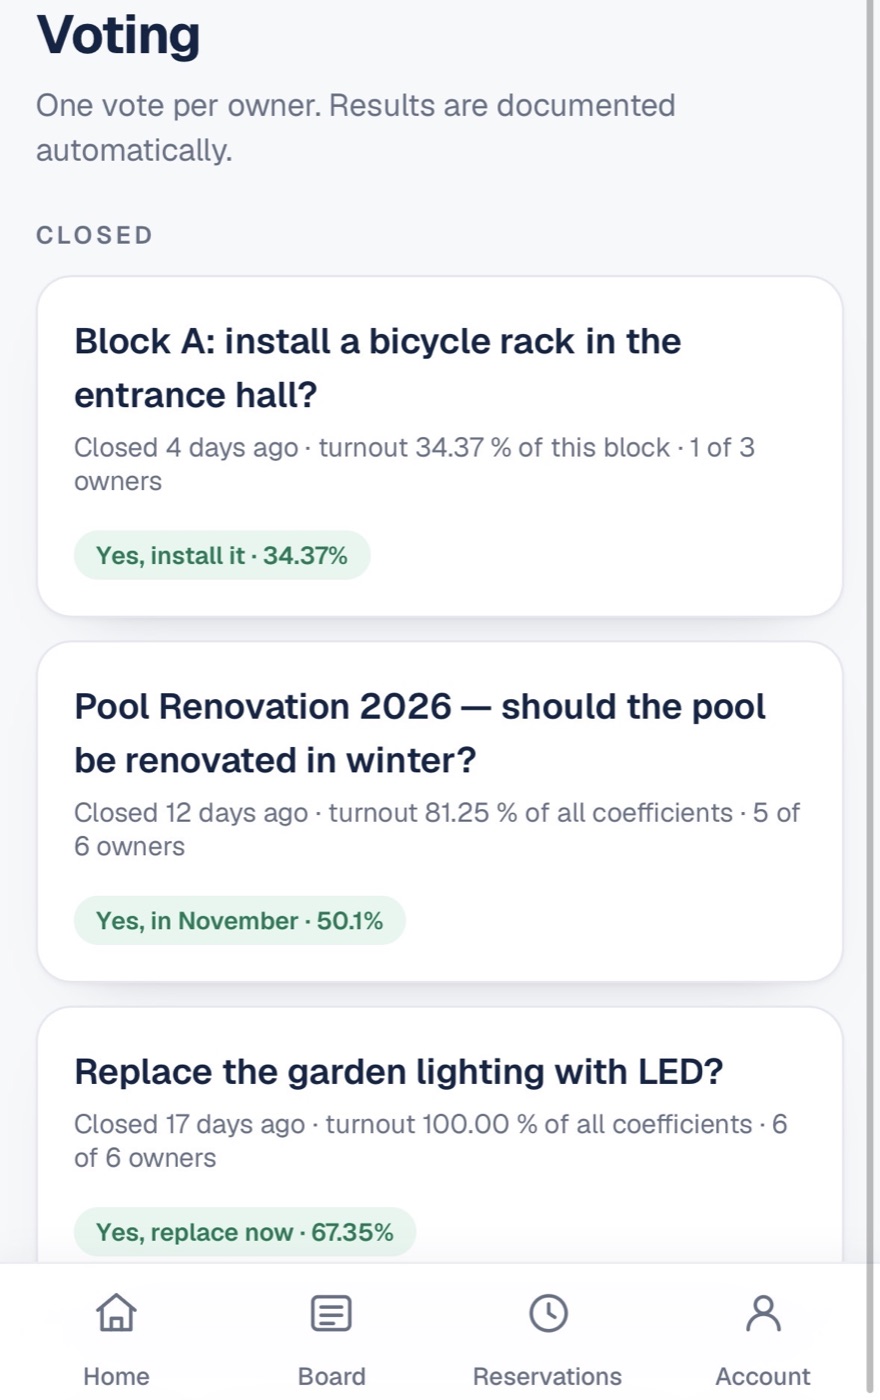The height and width of the screenshot is (1400, 880).
Task: Switch to the Reservations tab label
Action: click(x=547, y=1376)
